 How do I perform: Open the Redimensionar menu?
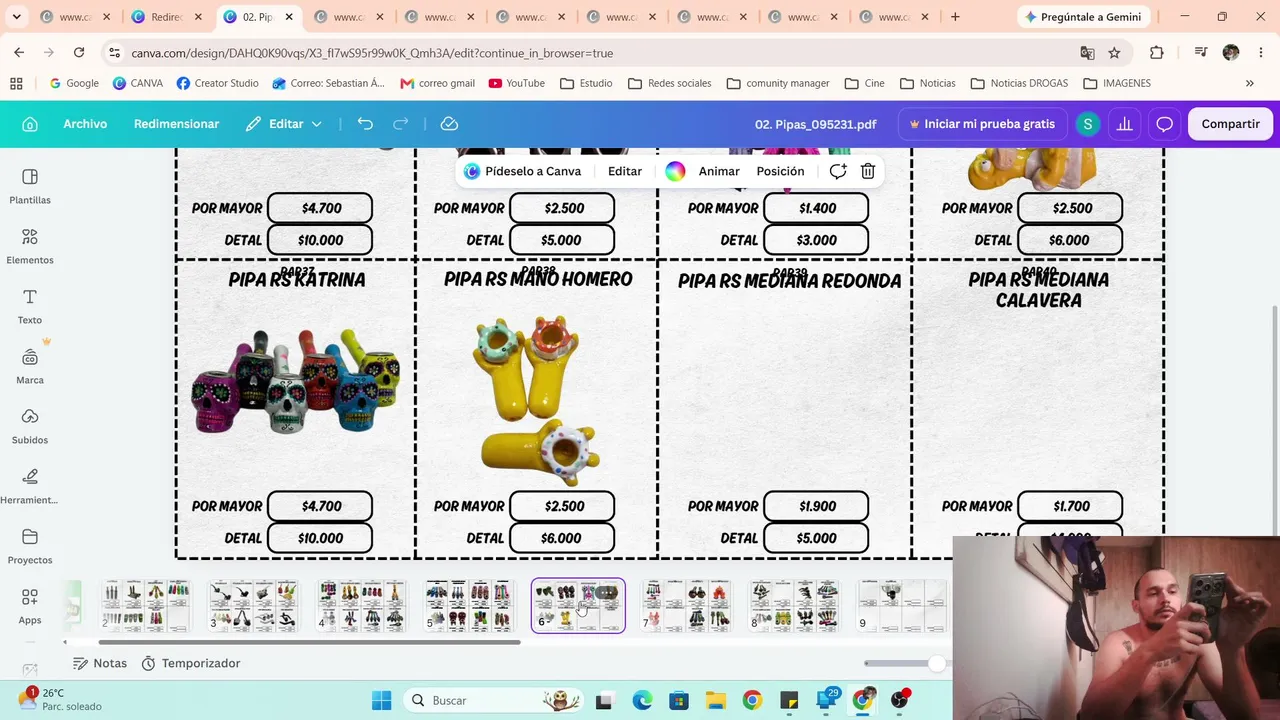[x=176, y=124]
